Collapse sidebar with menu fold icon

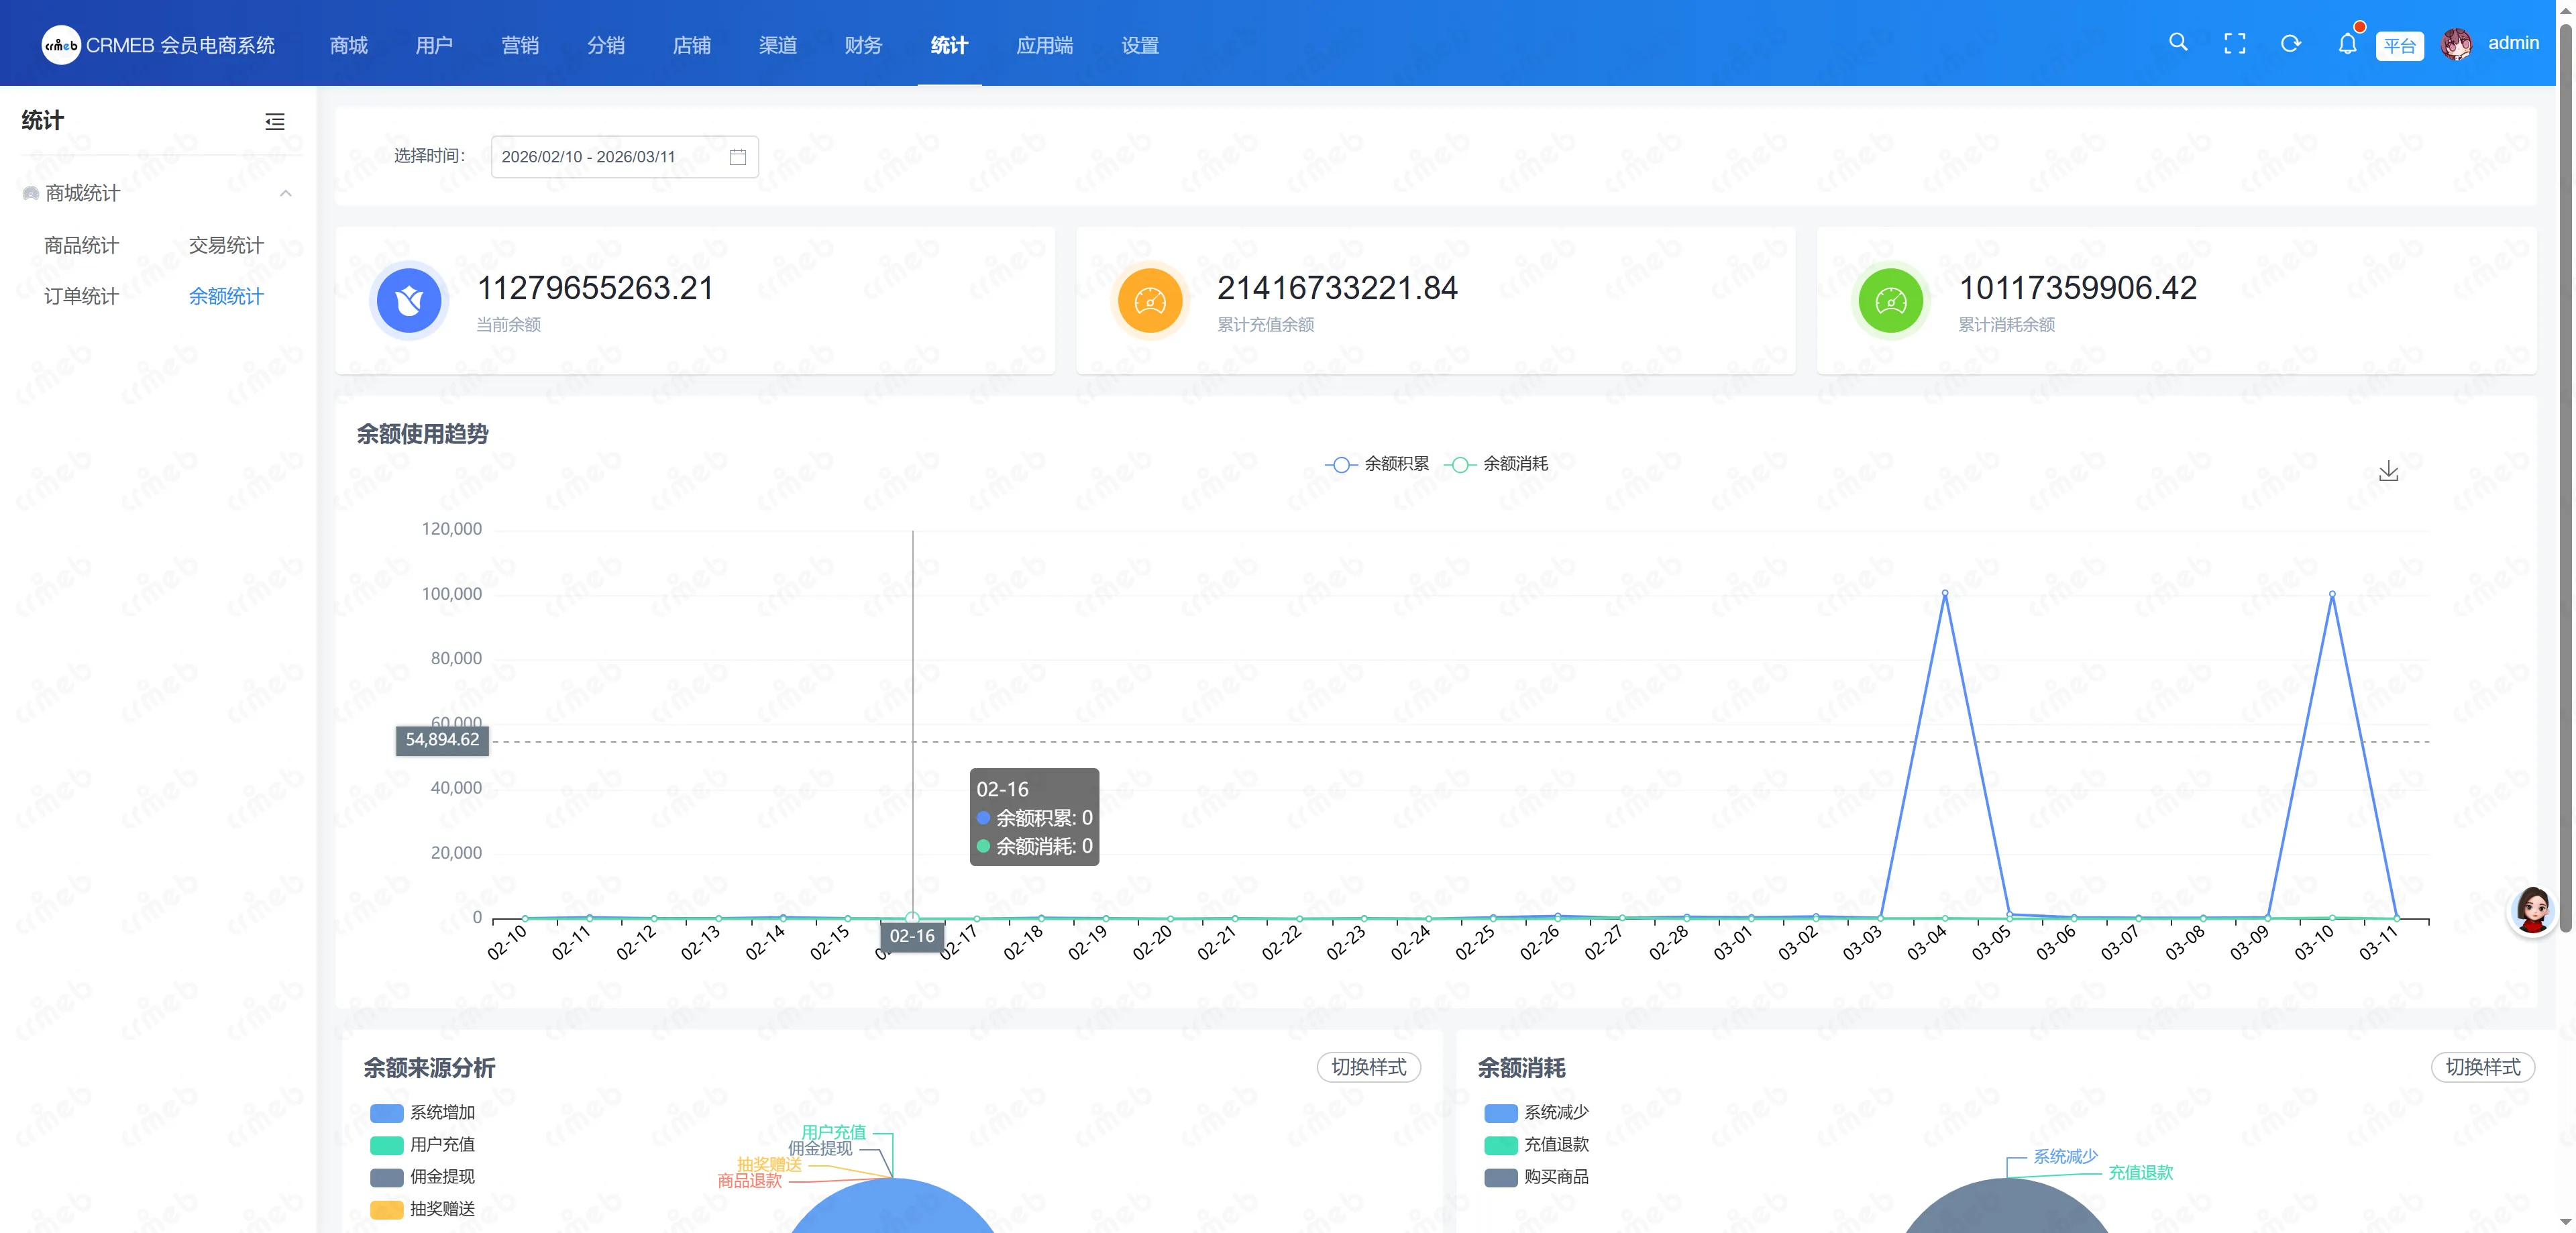(x=275, y=122)
